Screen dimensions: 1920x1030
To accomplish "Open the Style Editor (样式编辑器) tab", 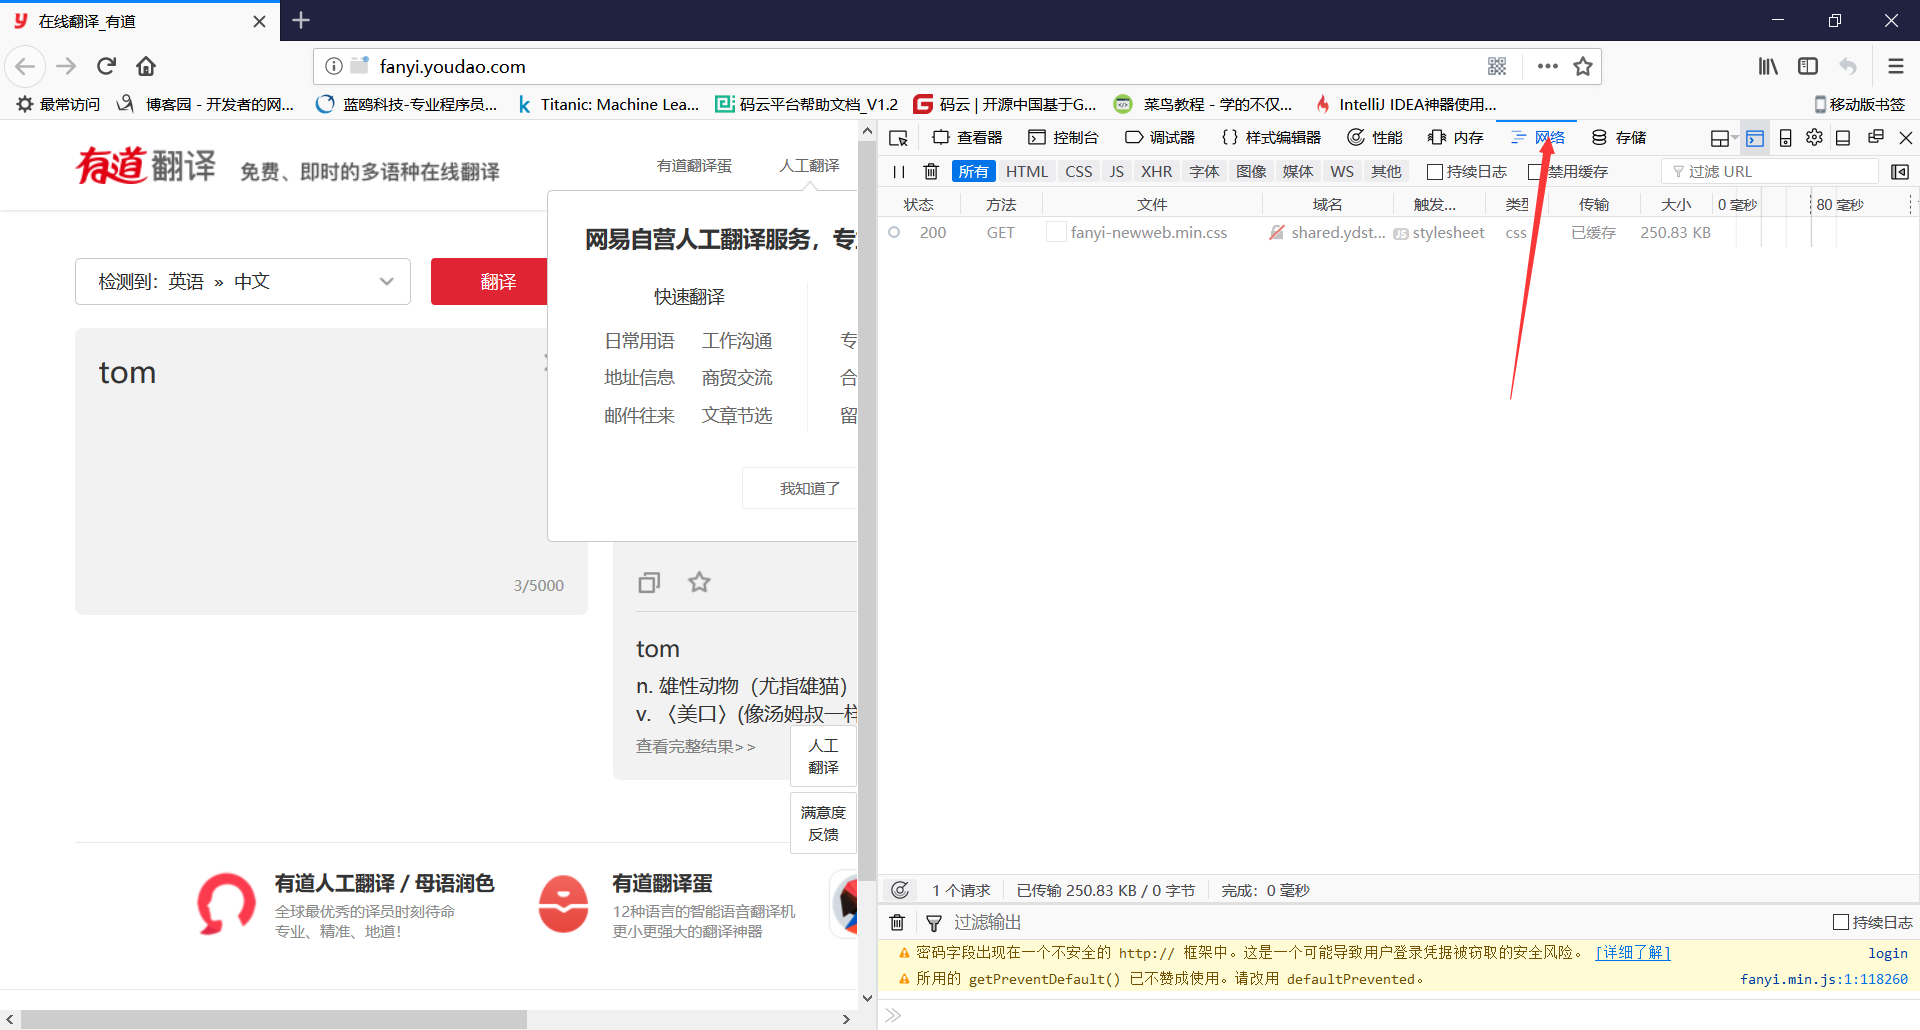I will [x=1271, y=138].
